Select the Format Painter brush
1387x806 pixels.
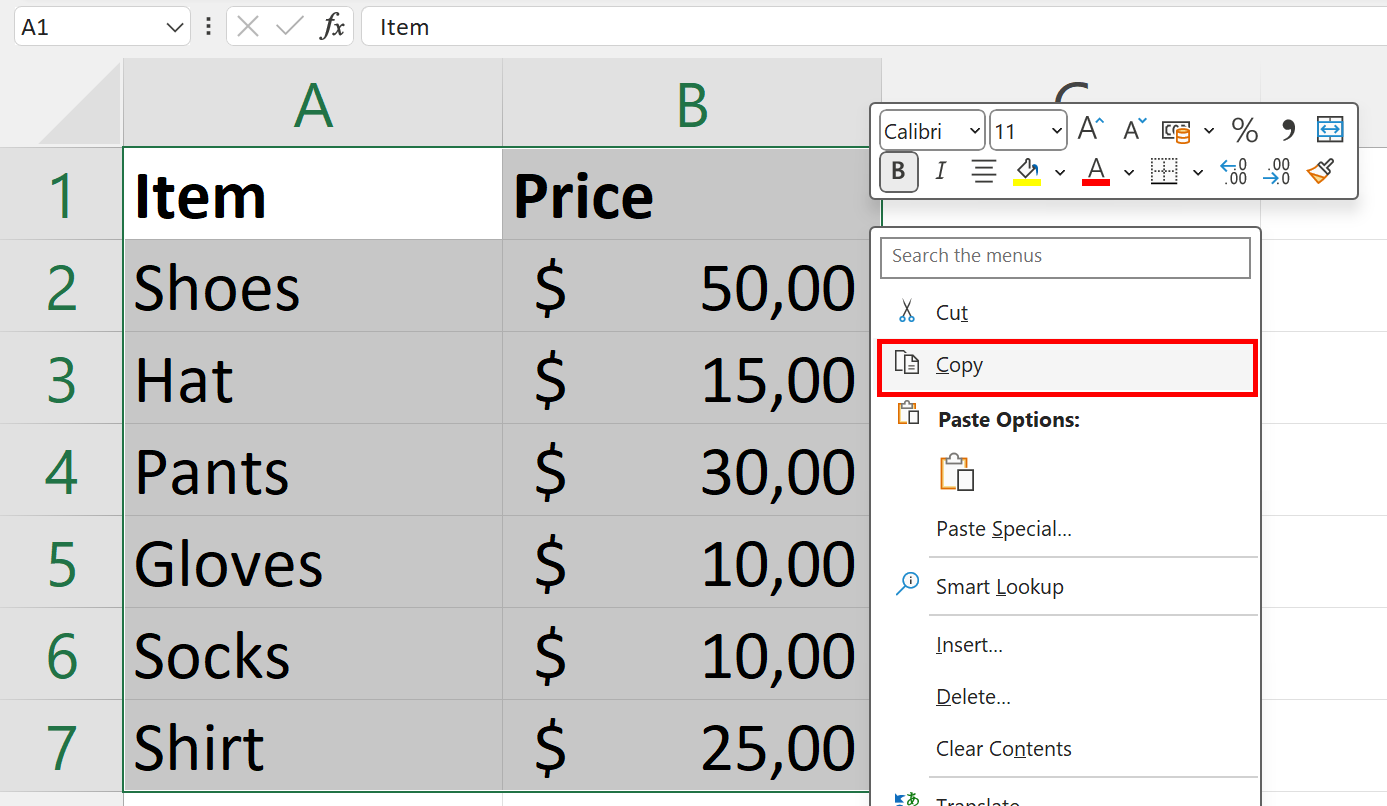[x=1321, y=172]
